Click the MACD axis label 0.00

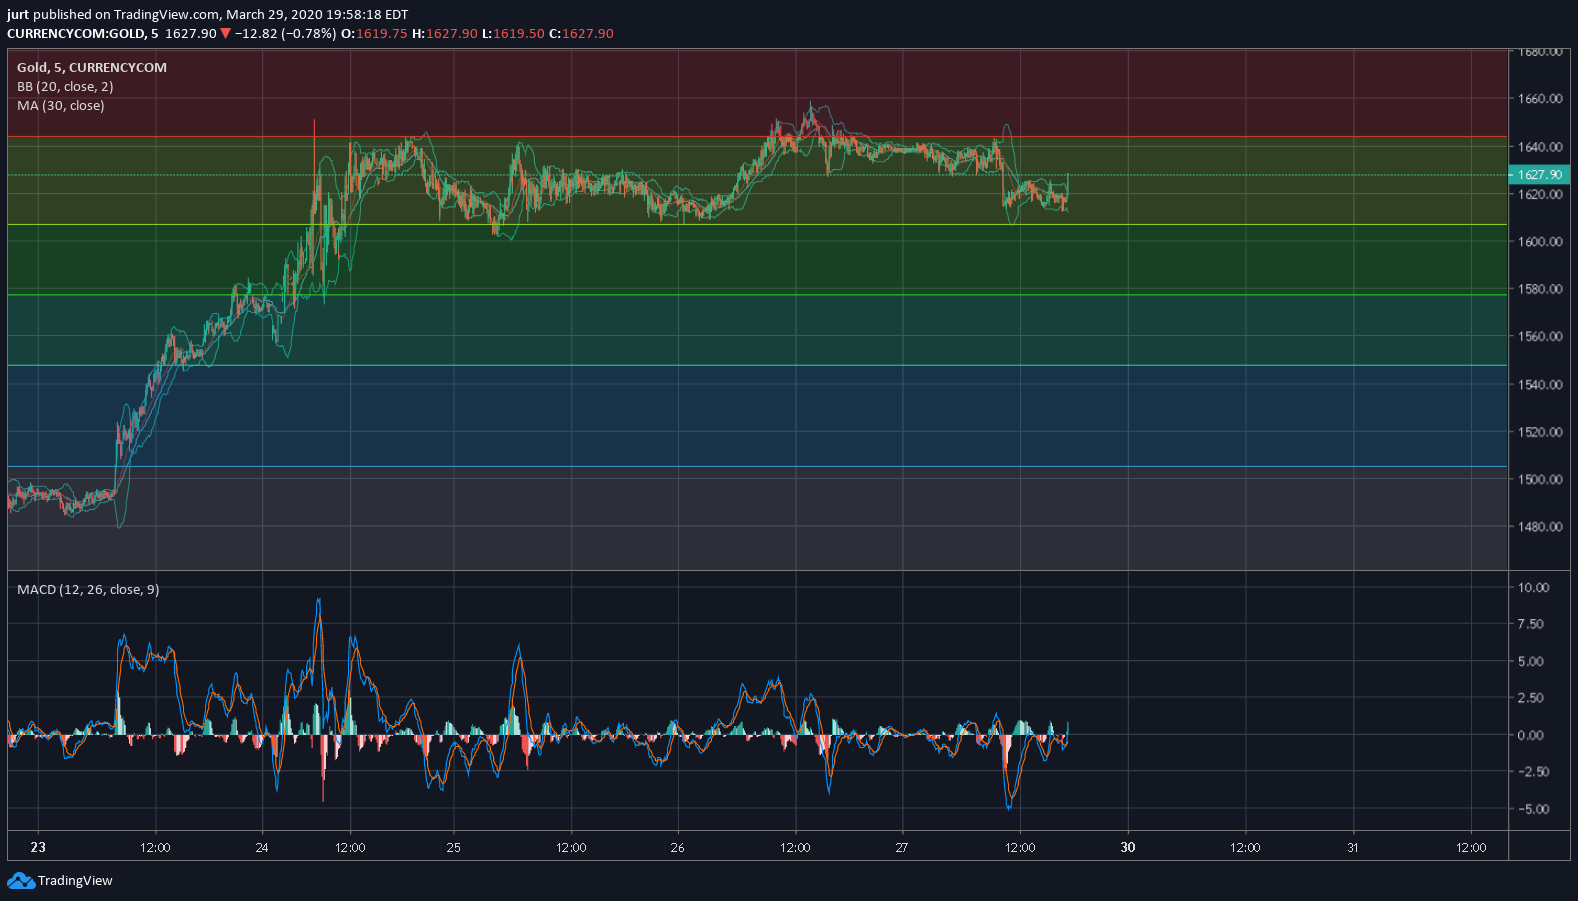[x=1531, y=735]
